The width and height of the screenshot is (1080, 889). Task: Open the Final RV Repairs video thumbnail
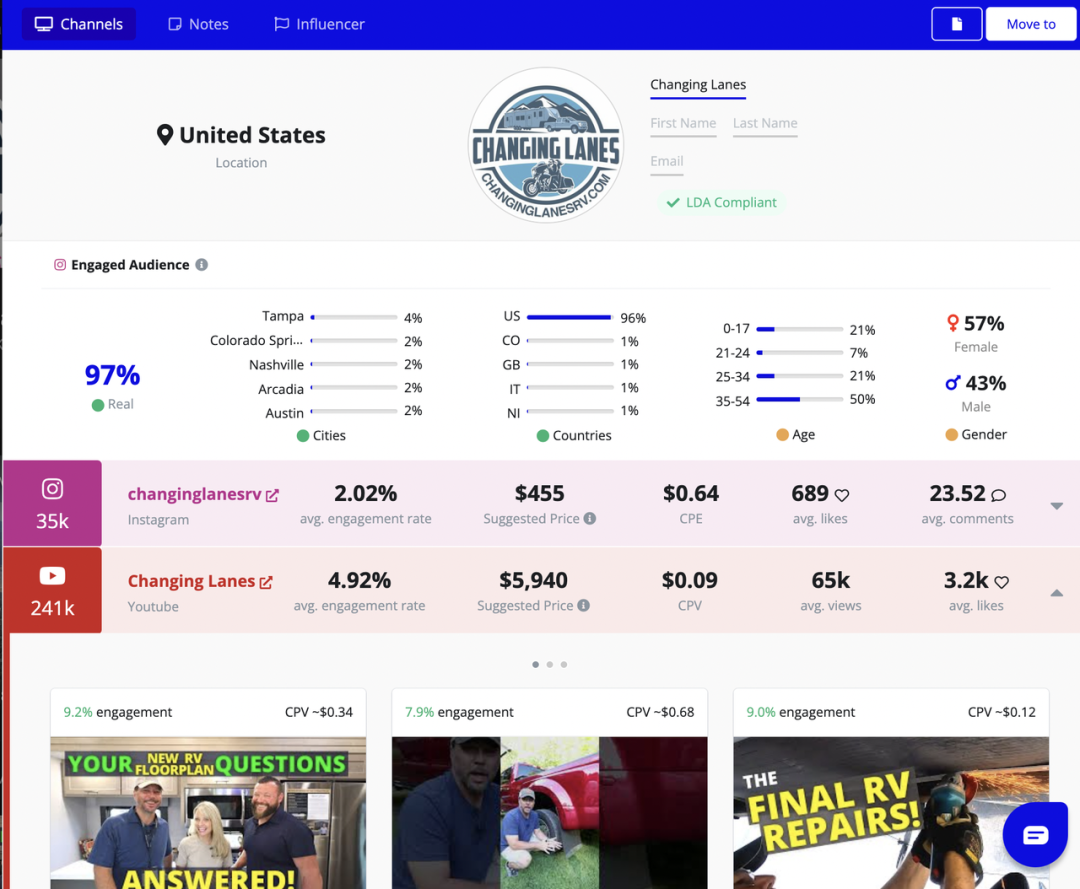[891, 813]
